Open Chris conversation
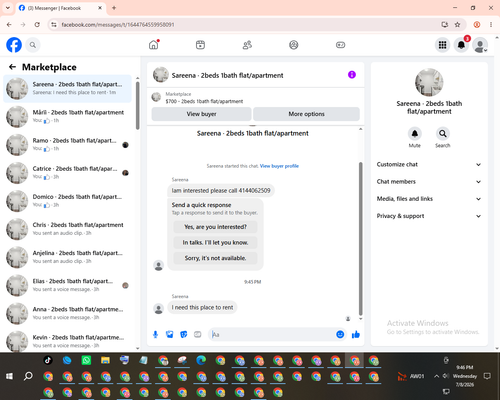 (67, 229)
